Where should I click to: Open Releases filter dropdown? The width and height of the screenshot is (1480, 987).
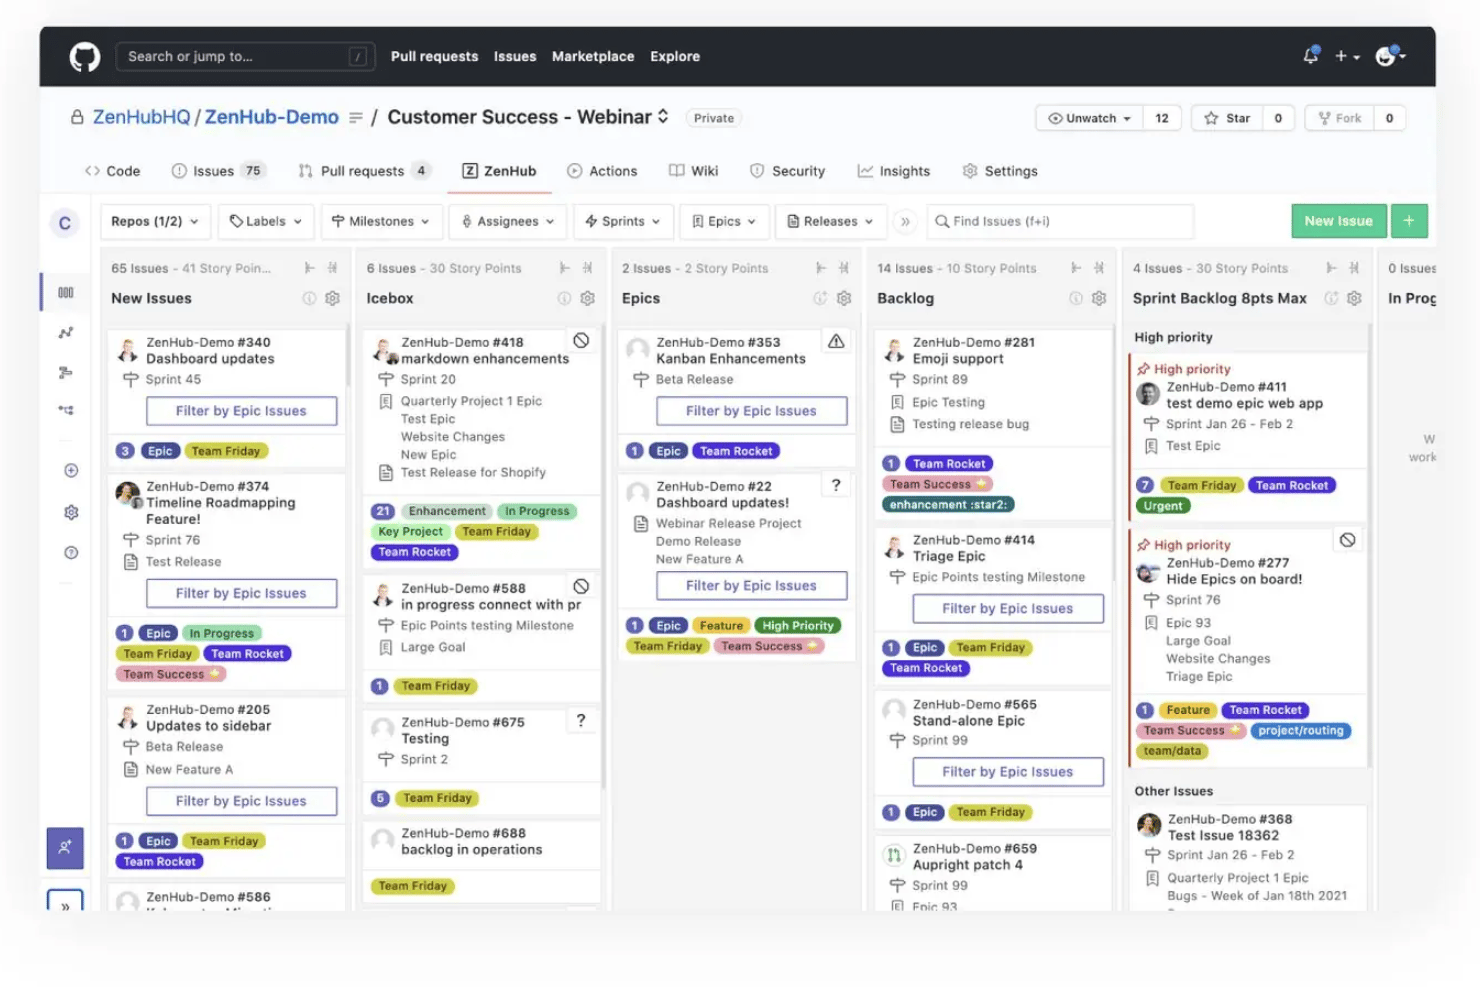pos(830,221)
